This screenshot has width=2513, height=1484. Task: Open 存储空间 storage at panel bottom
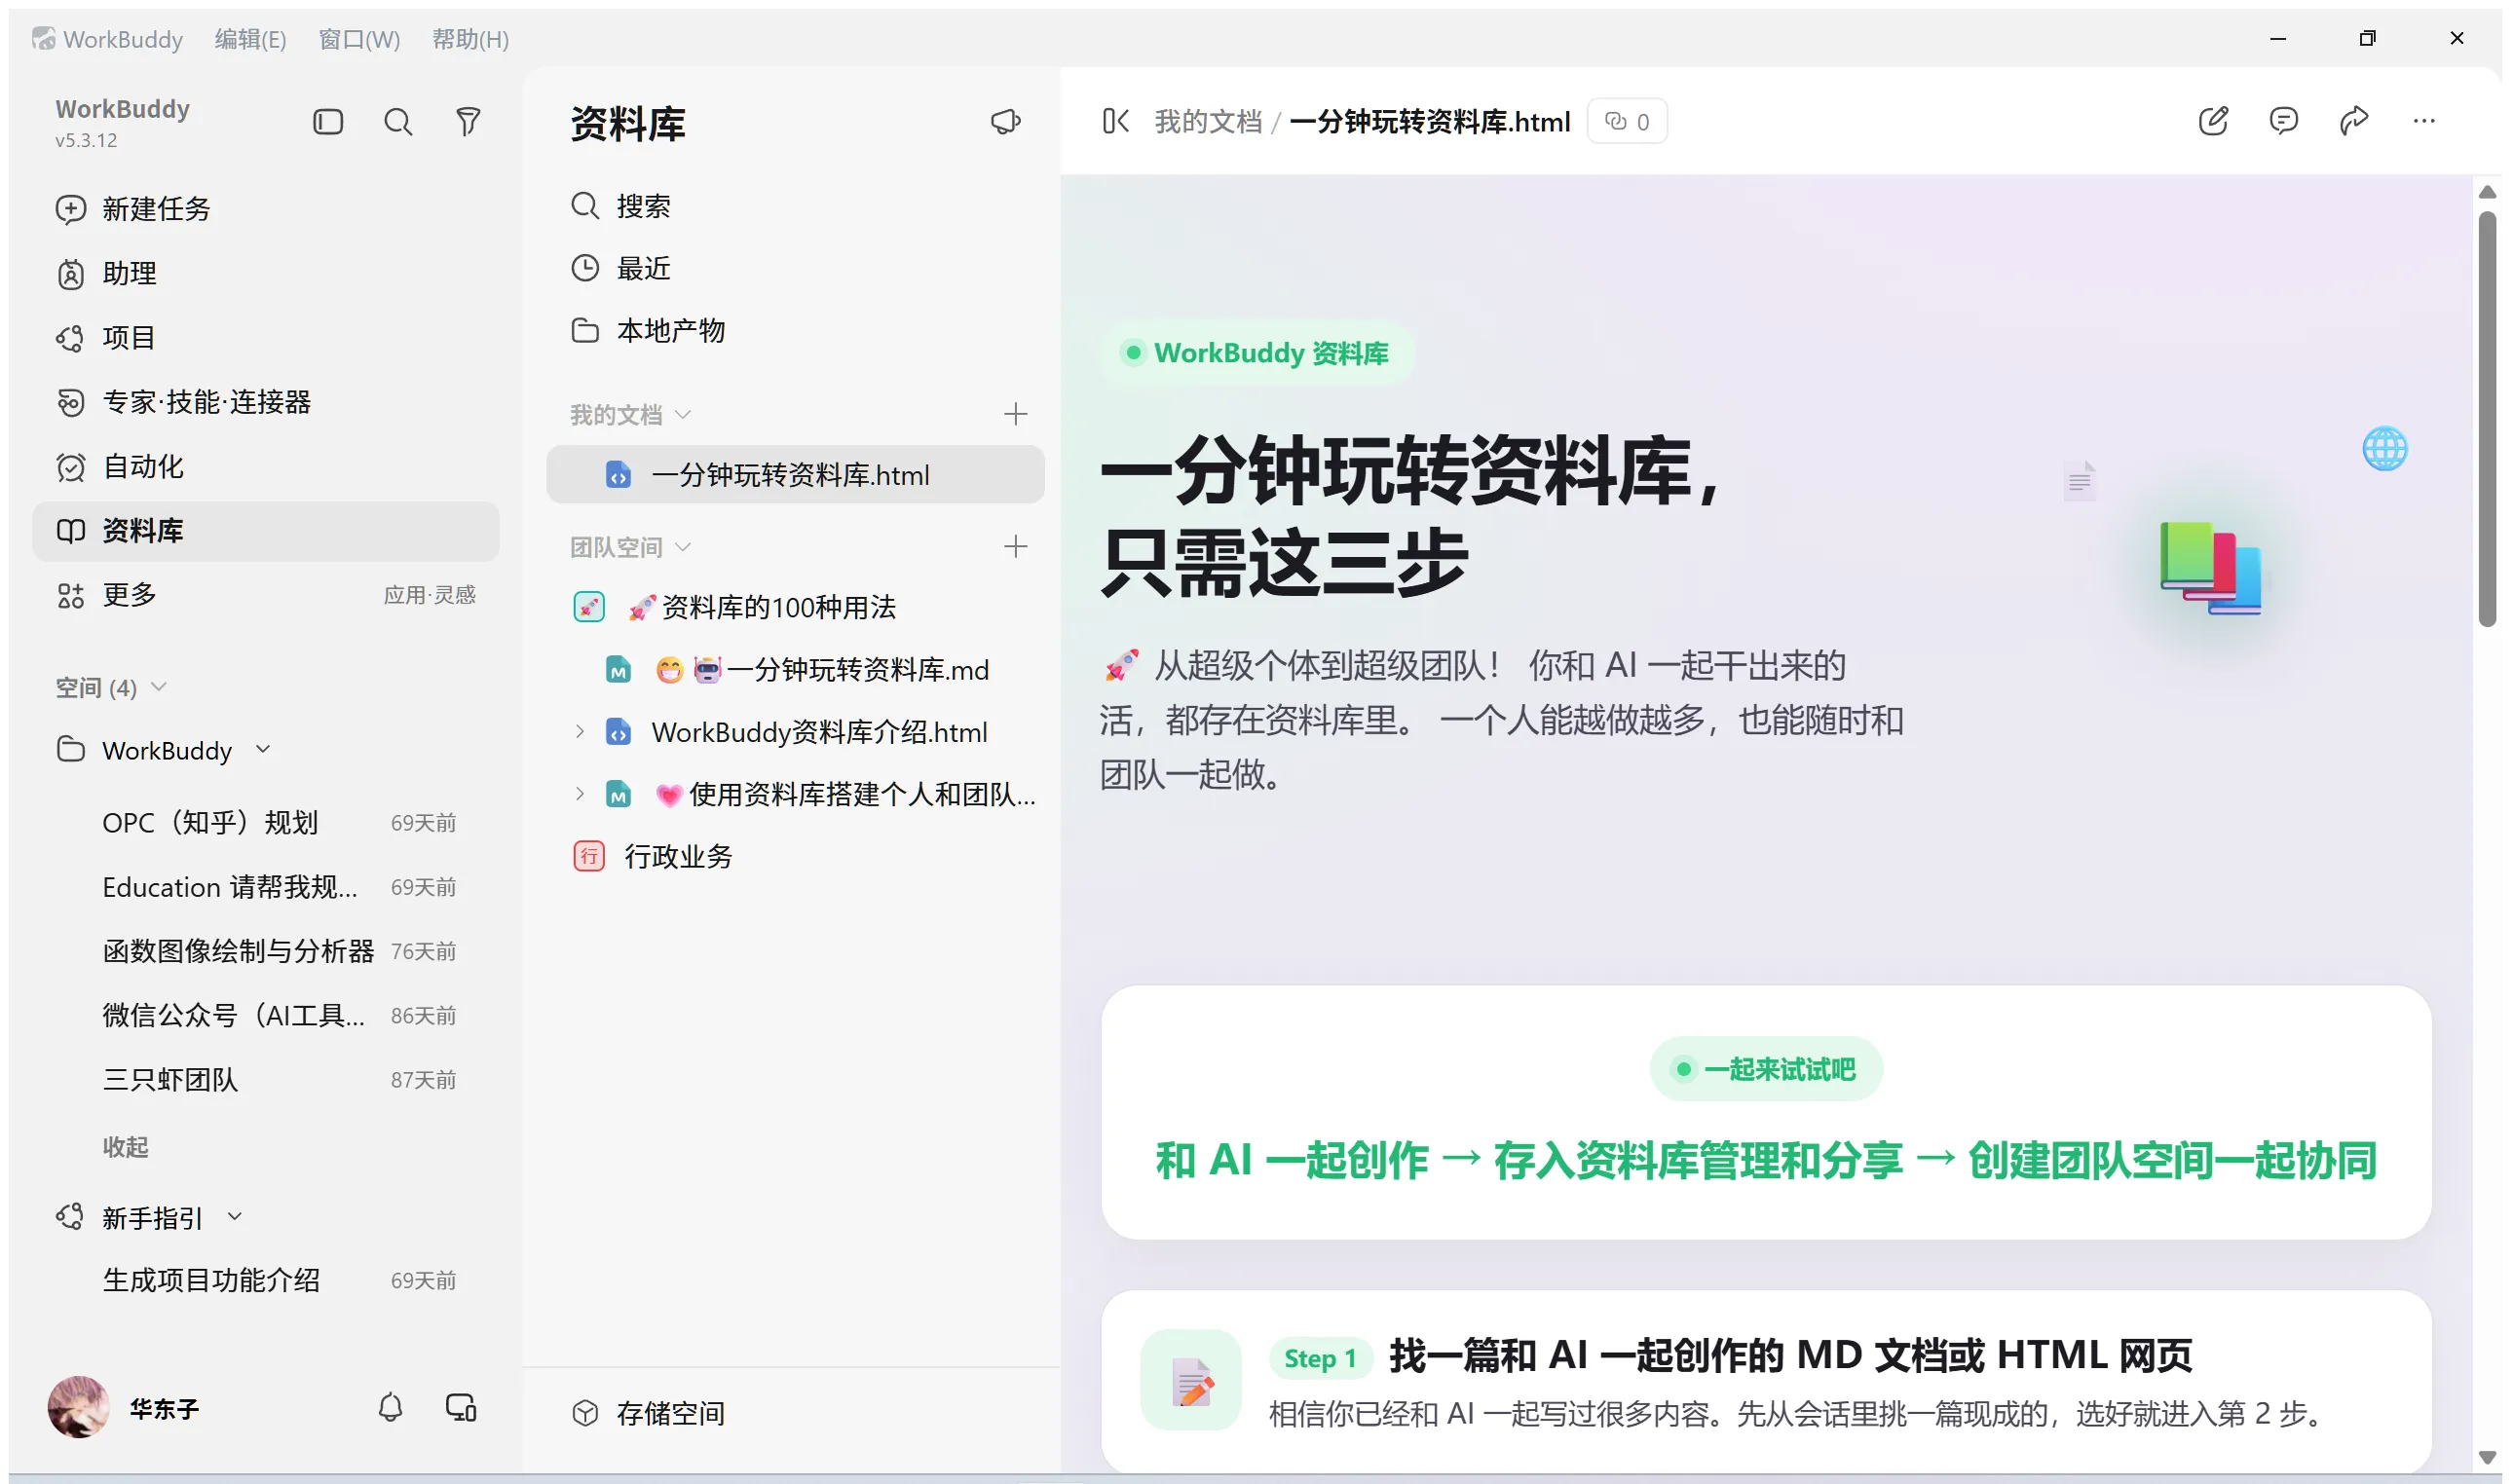[795, 1413]
